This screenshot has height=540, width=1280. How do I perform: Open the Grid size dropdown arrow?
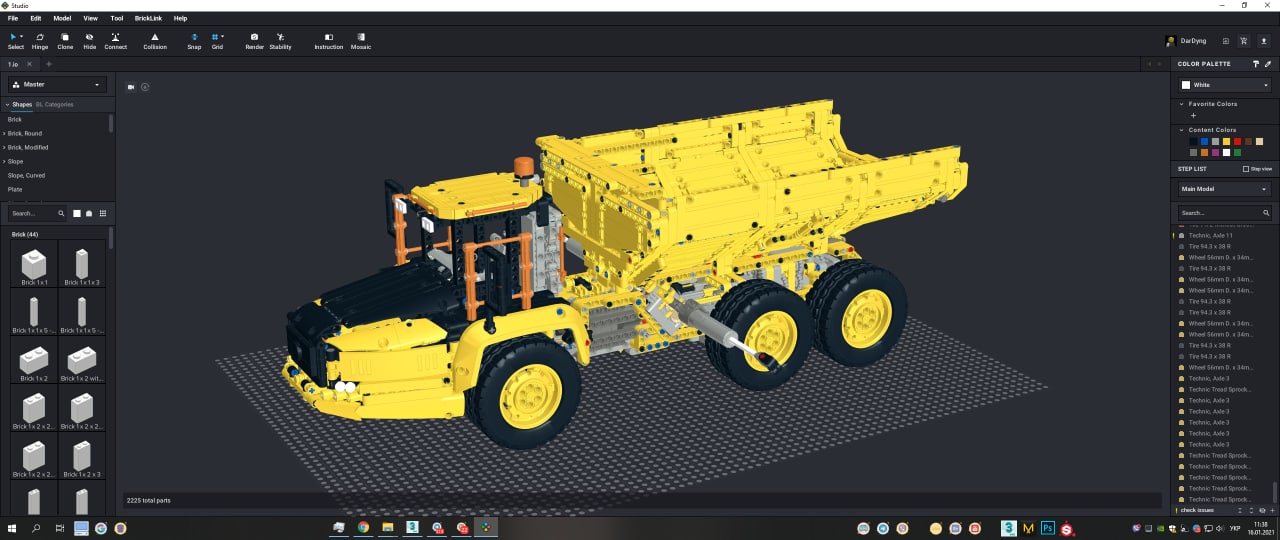click(x=223, y=37)
